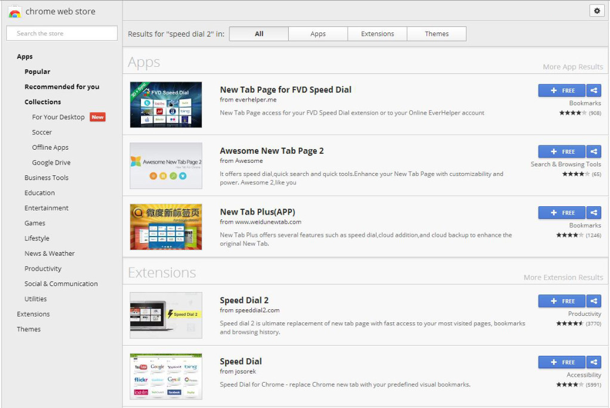This screenshot has width=610, height=408.
Task: Share New Tab Page for FVD Speed Dial
Action: 594,90
